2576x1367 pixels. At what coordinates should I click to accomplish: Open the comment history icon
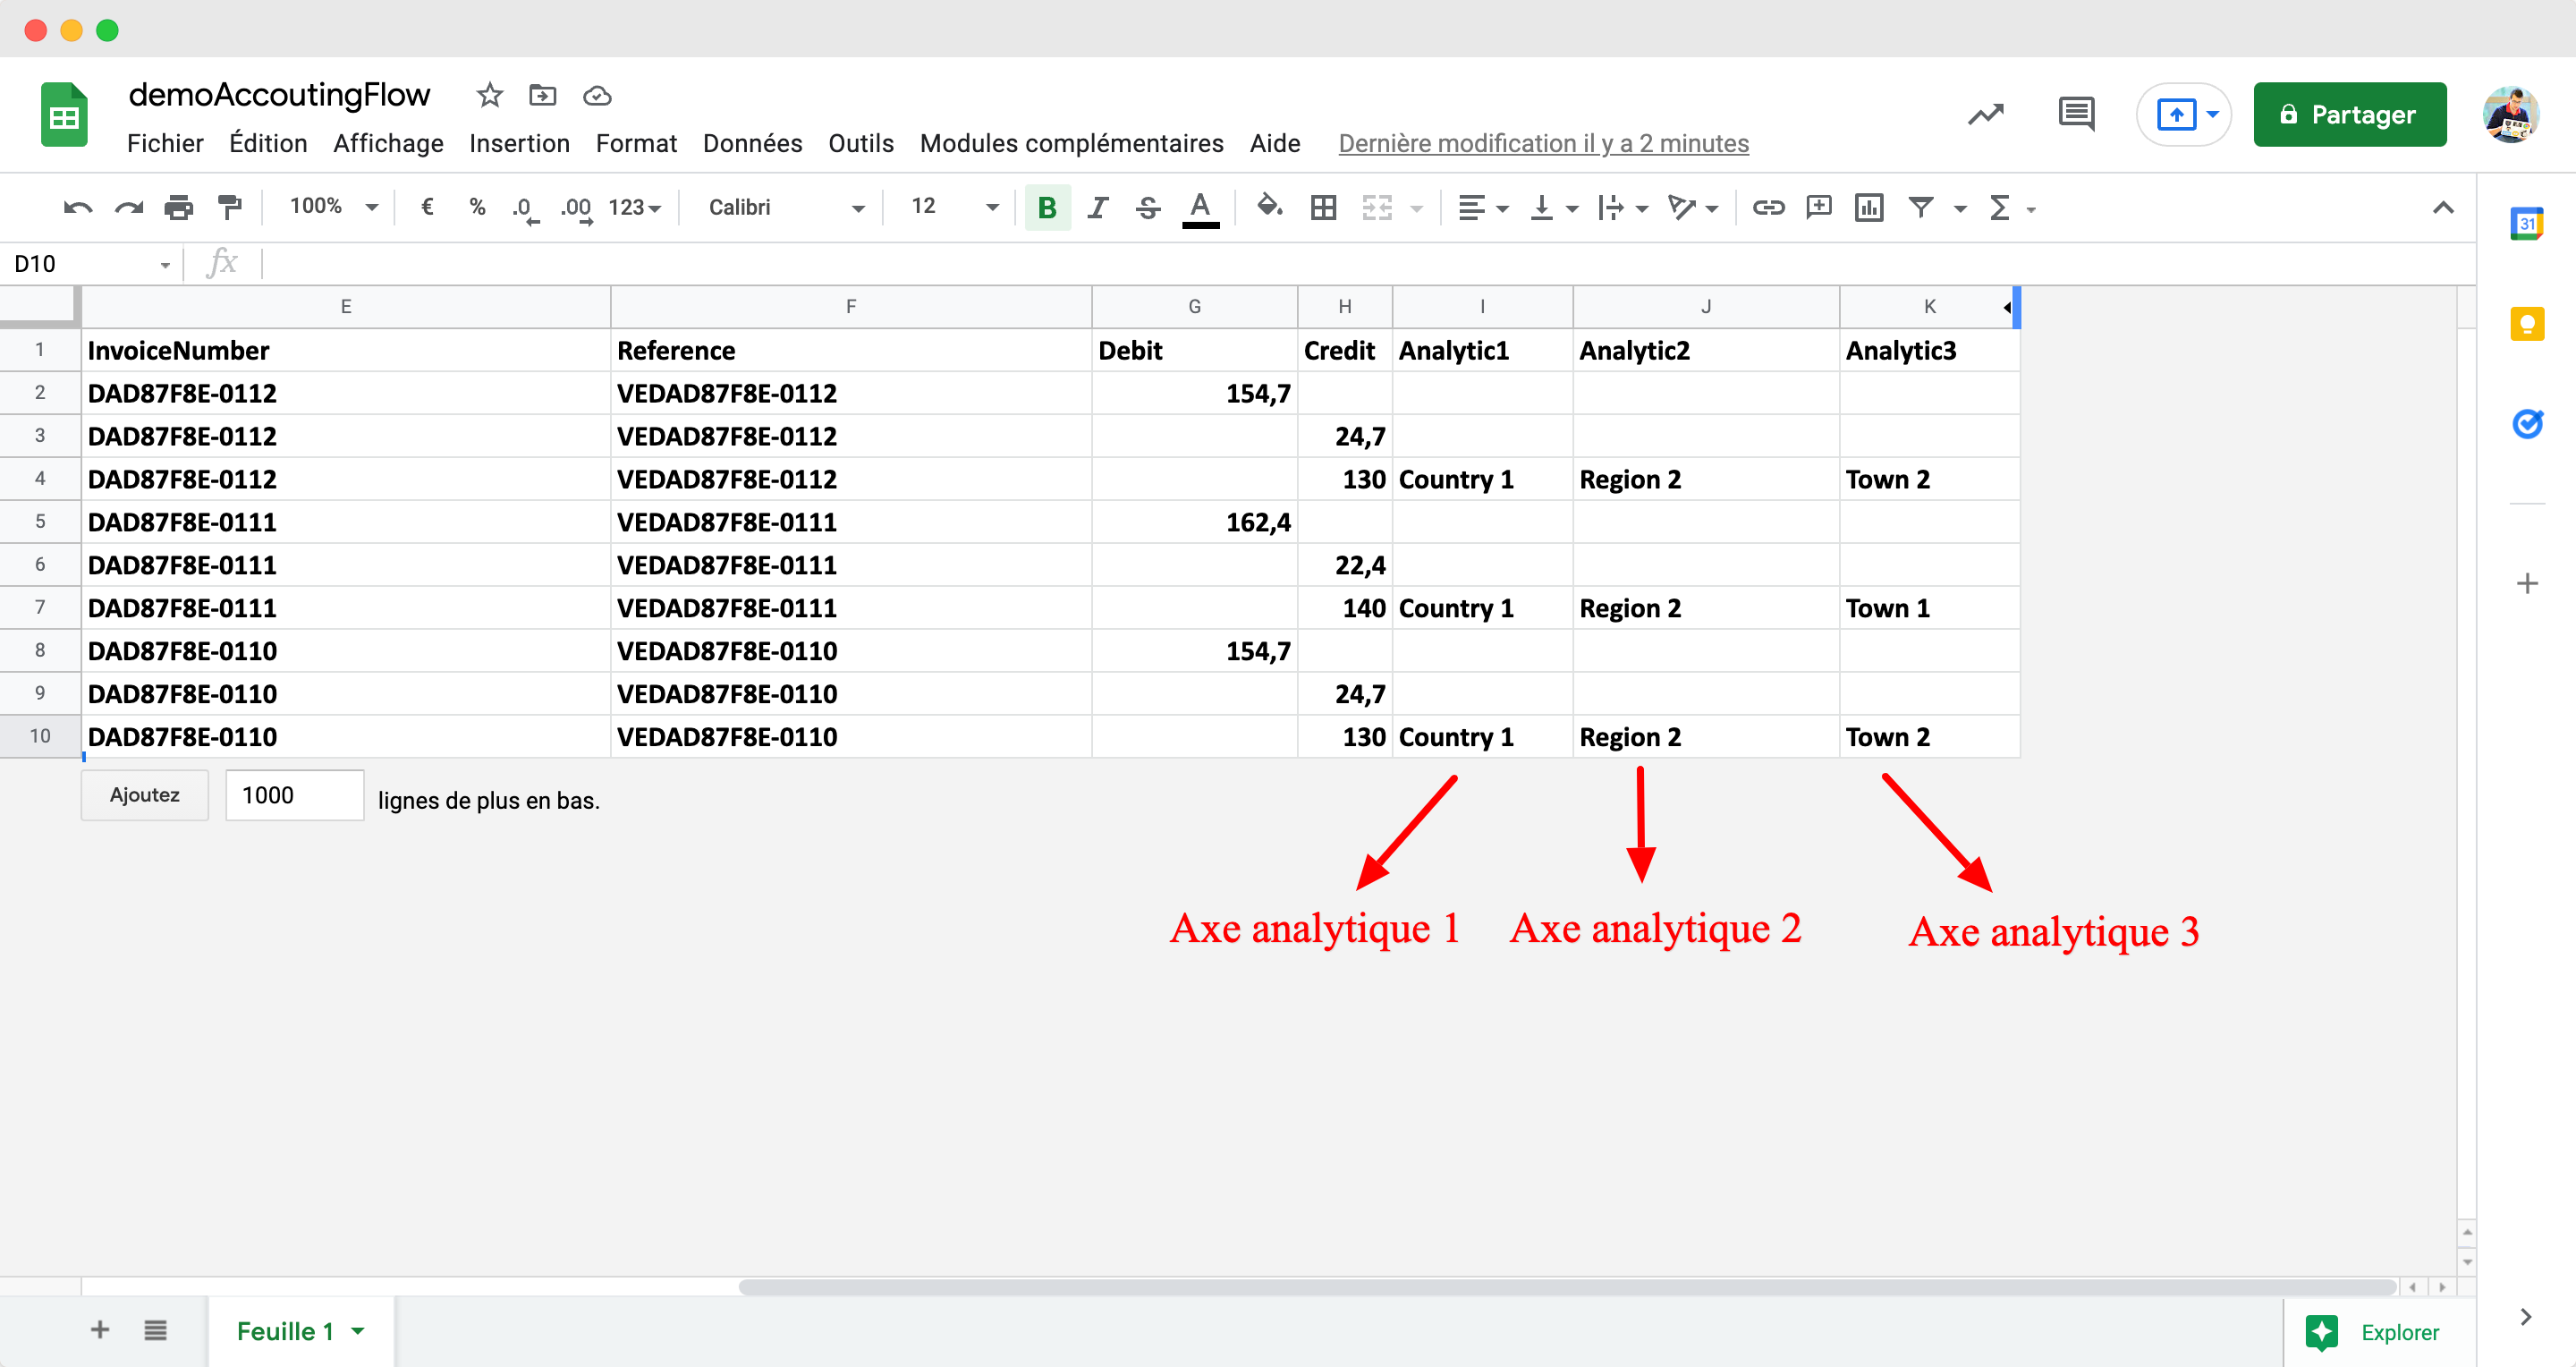coord(2077,114)
